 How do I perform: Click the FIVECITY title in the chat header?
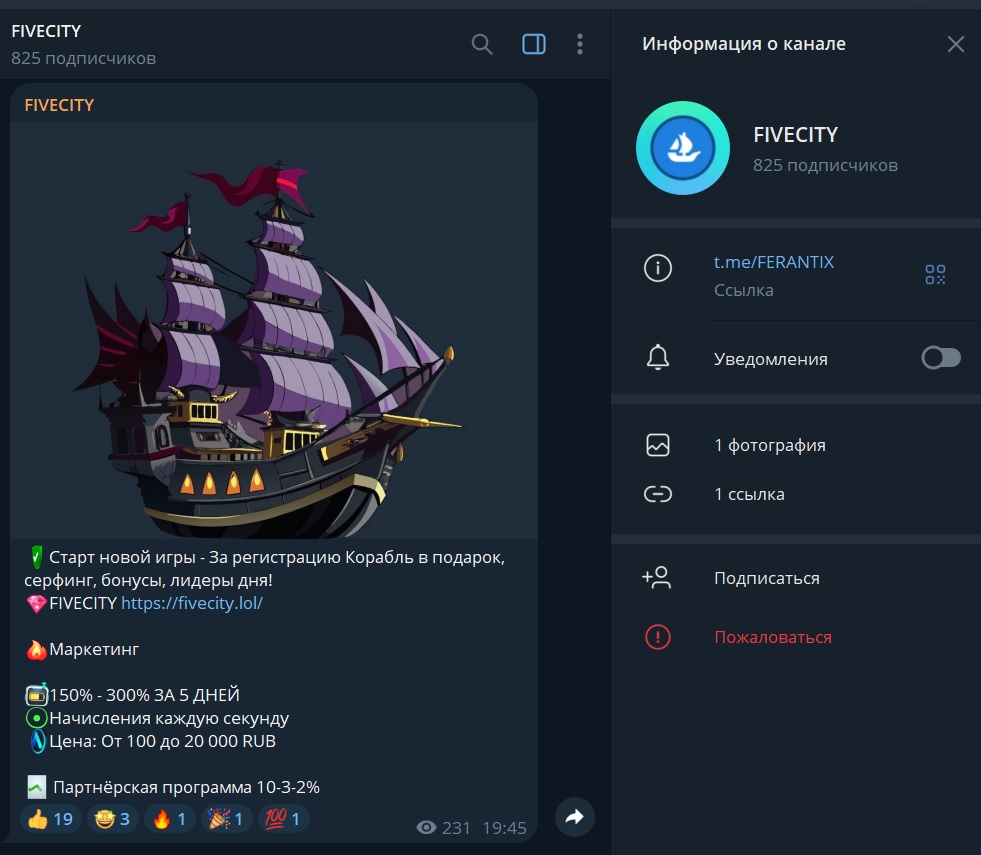click(x=46, y=31)
